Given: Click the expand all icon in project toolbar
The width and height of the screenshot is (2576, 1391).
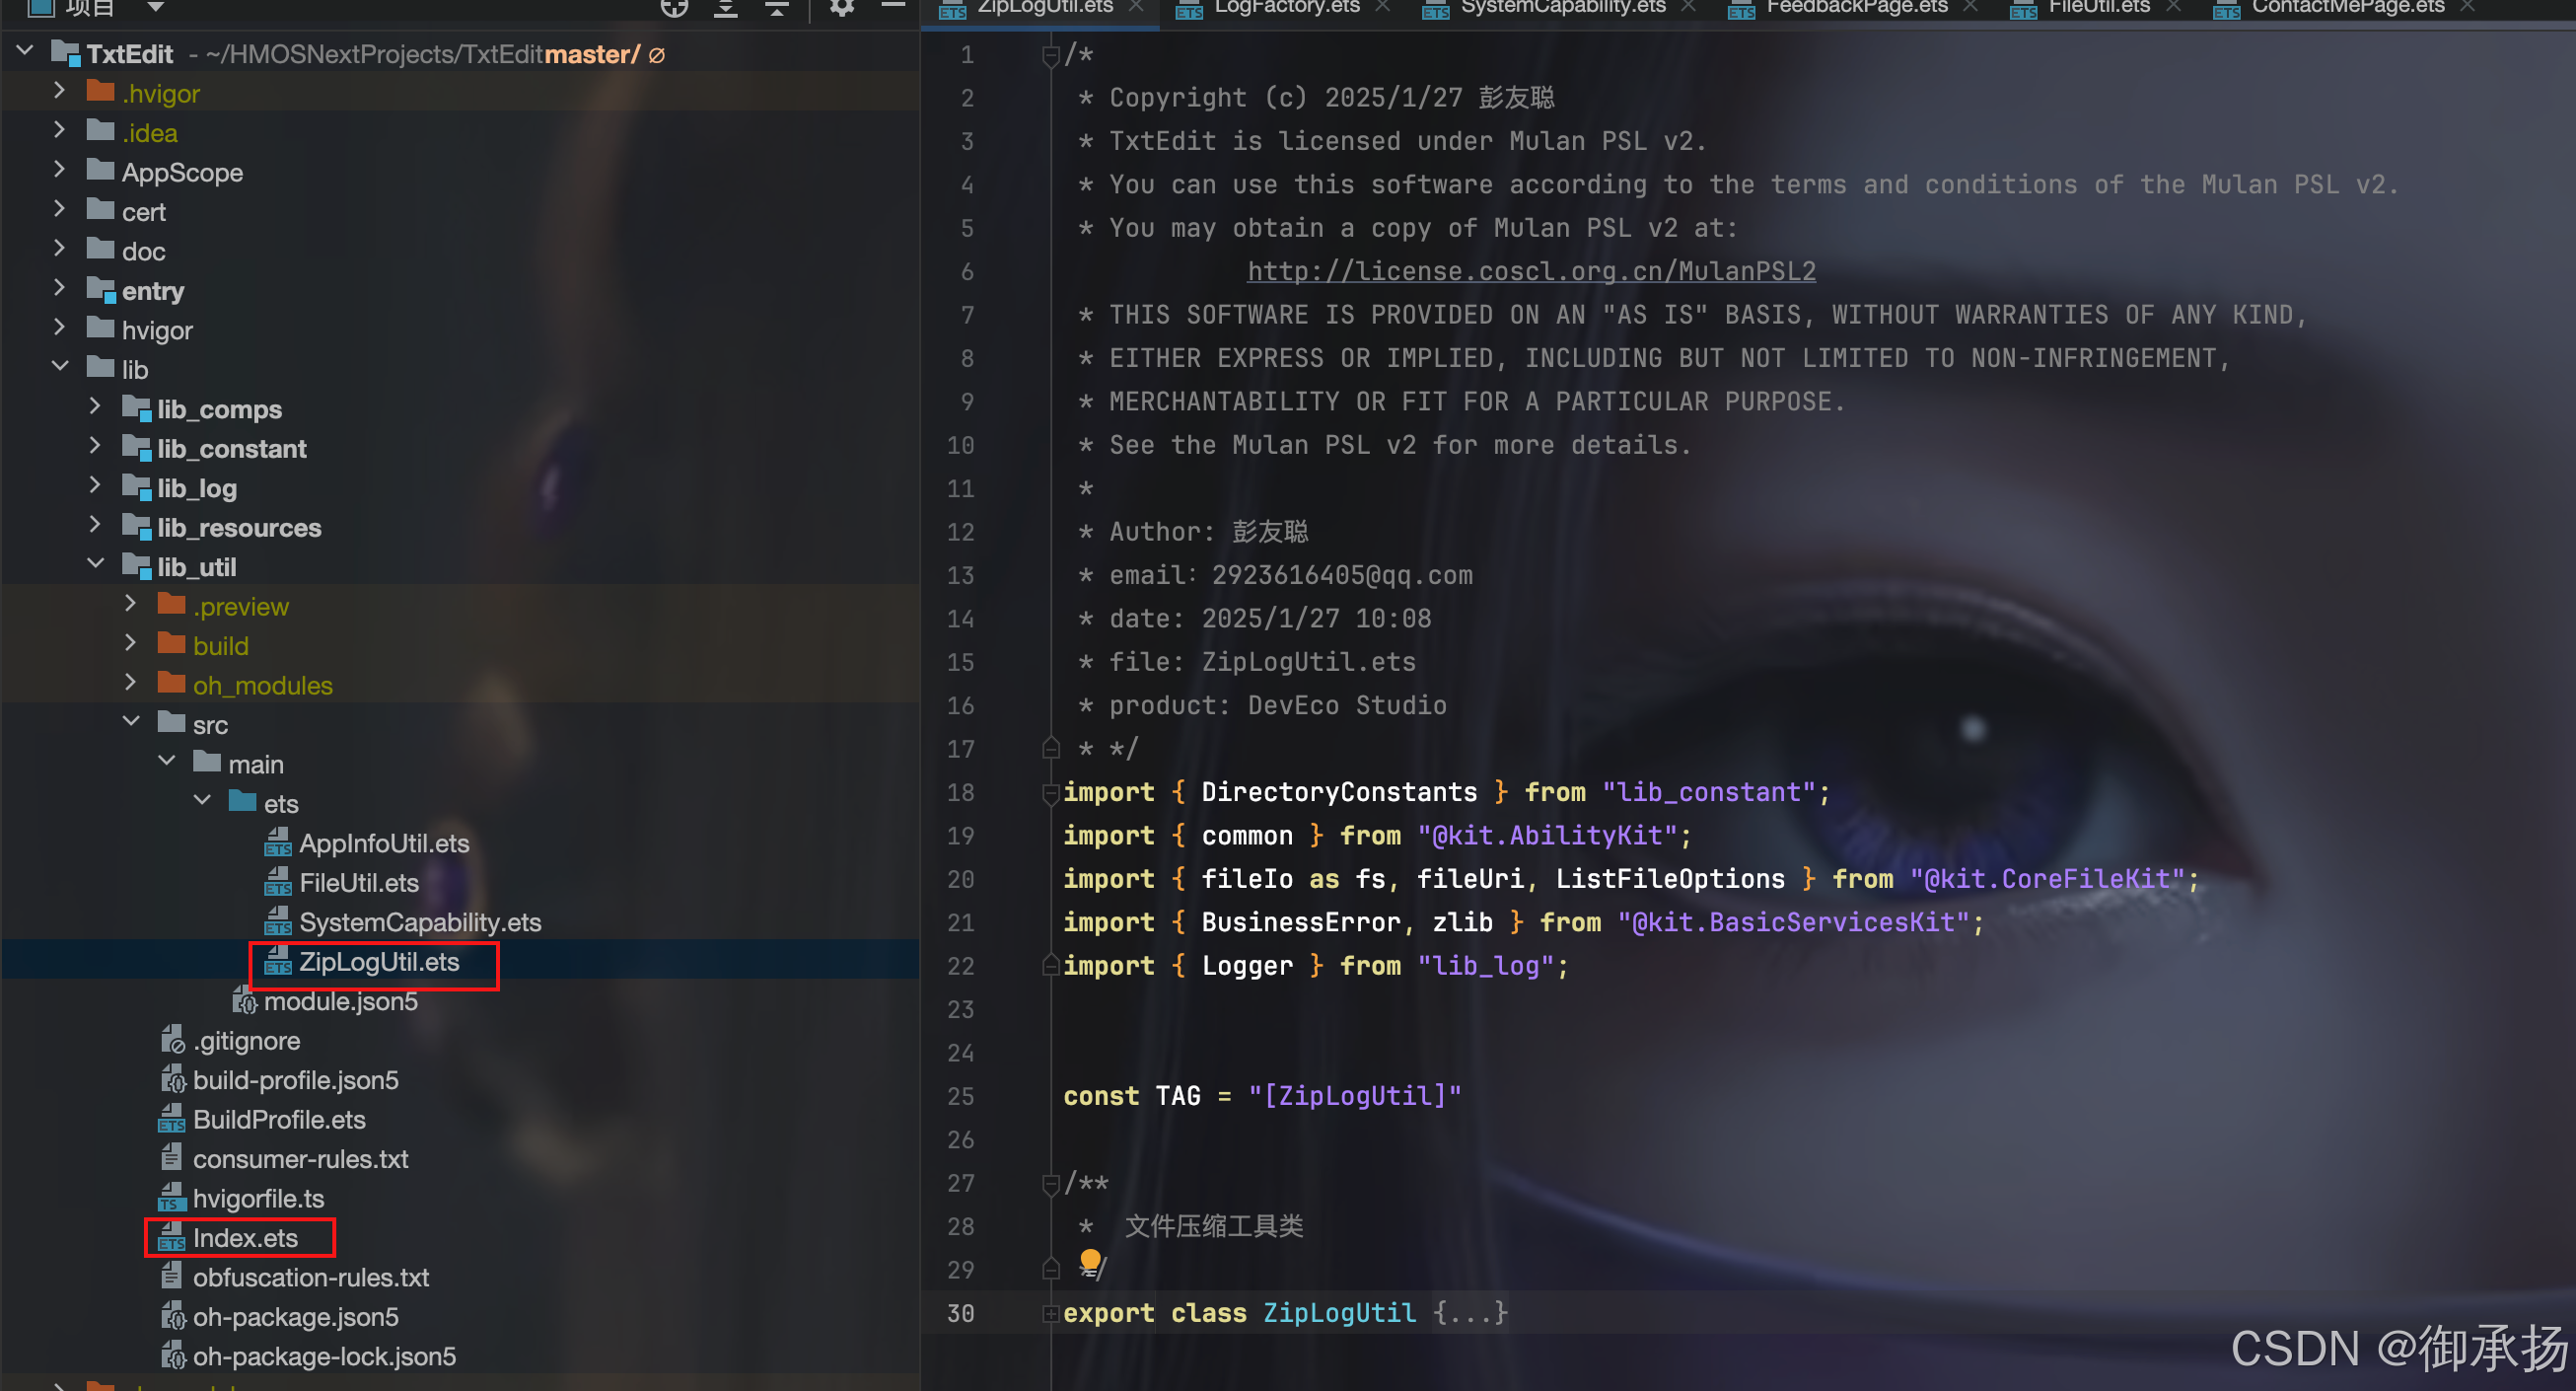Looking at the screenshot, I should (725, 8).
